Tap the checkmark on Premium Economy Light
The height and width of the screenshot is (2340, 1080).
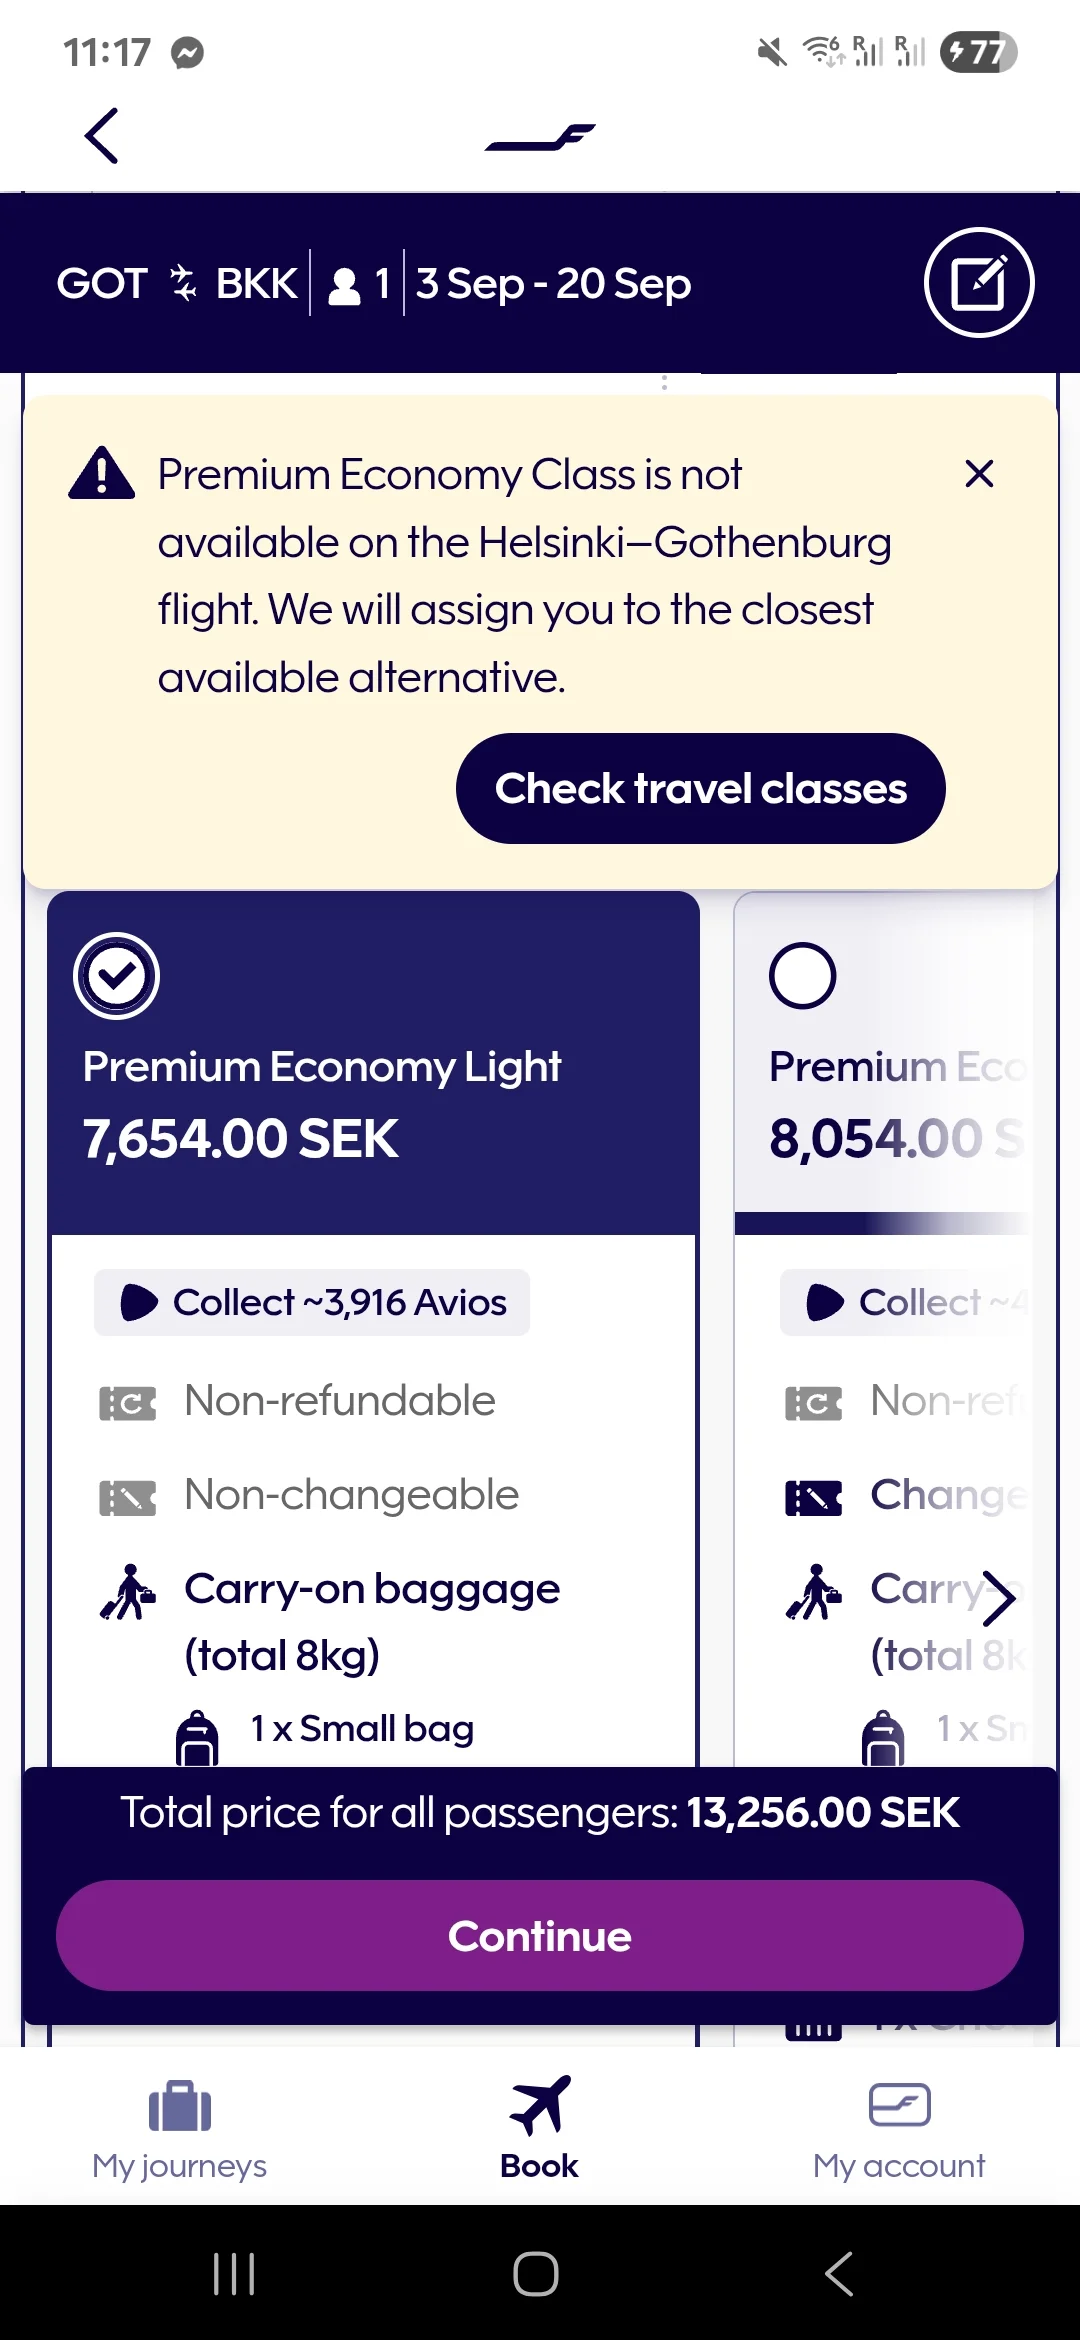(116, 975)
